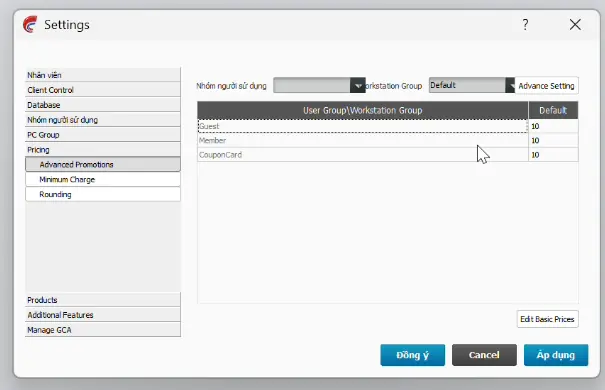Click the Edit Basic Prices button
Viewport: 605px width, 390px height.
tap(547, 319)
